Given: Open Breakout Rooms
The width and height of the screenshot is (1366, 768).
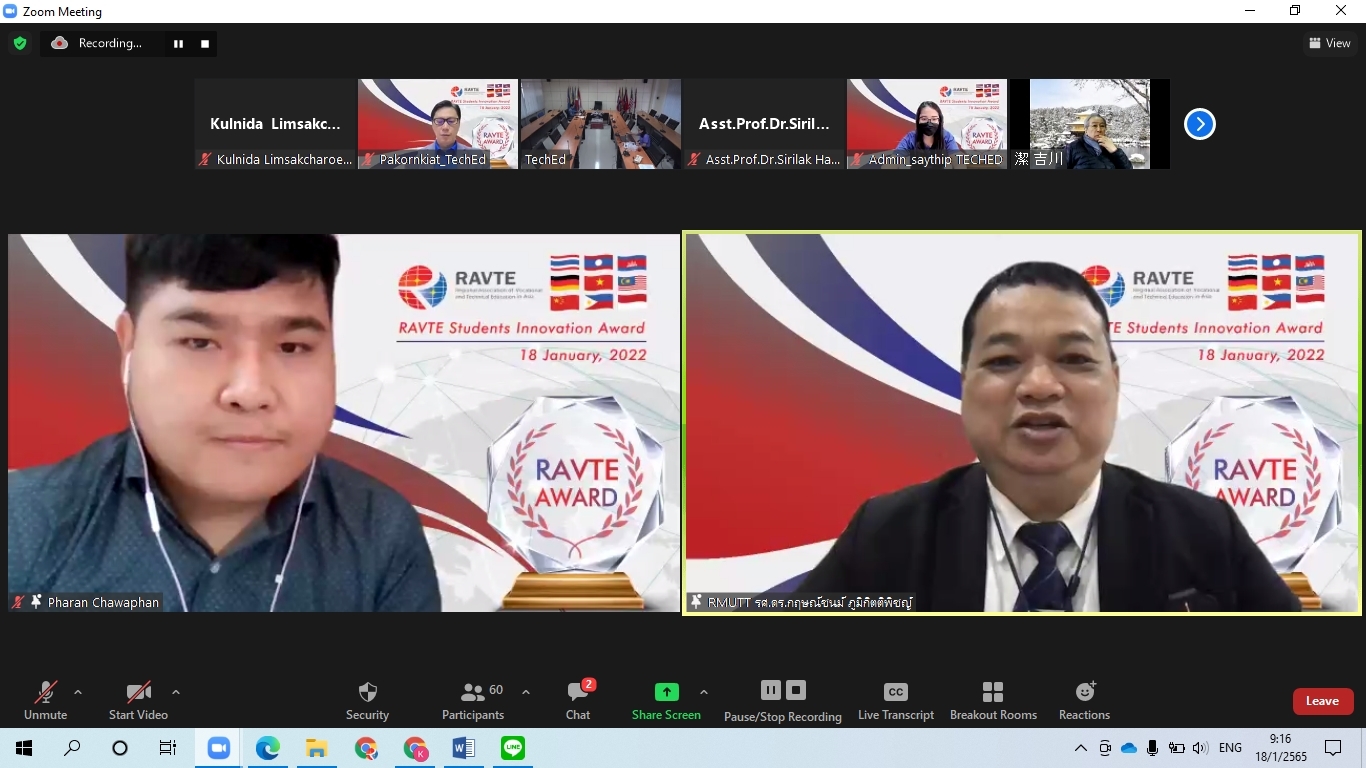Looking at the screenshot, I should point(992,692).
